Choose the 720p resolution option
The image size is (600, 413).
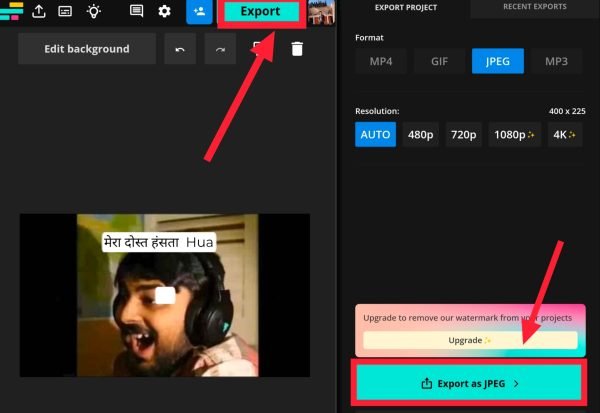[464, 135]
